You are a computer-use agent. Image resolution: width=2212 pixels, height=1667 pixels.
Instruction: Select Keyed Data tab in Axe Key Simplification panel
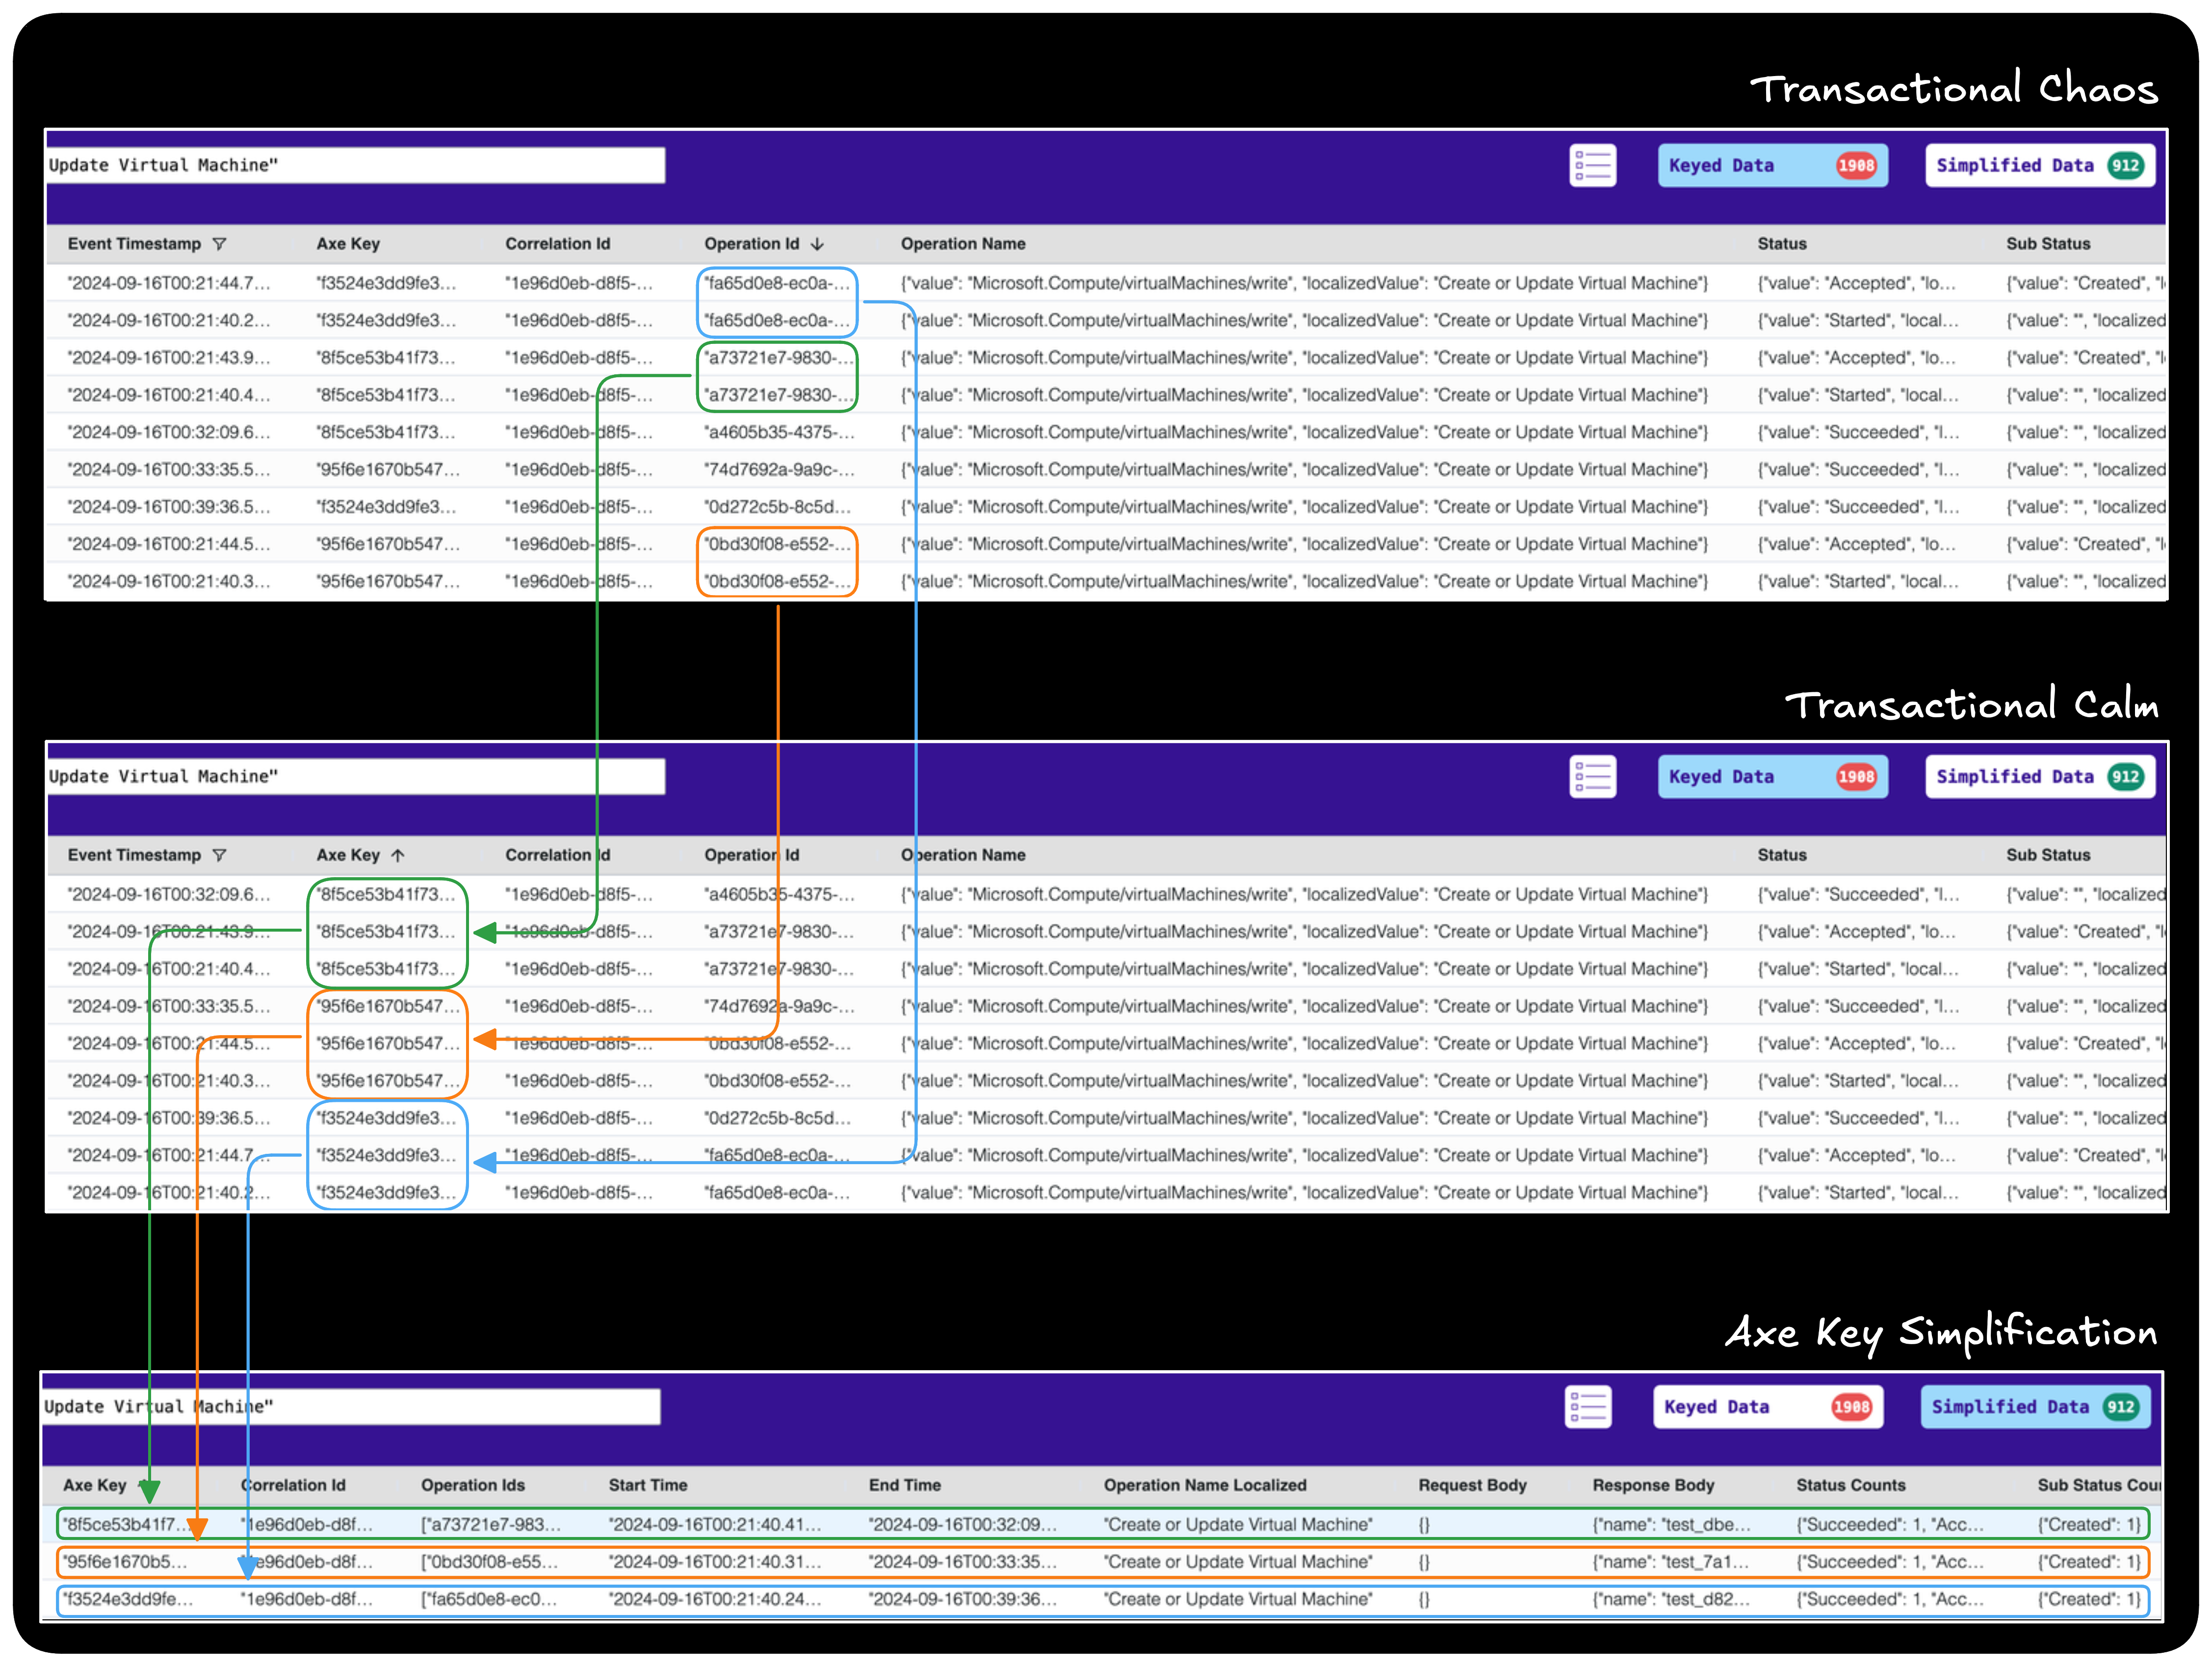[1768, 1407]
